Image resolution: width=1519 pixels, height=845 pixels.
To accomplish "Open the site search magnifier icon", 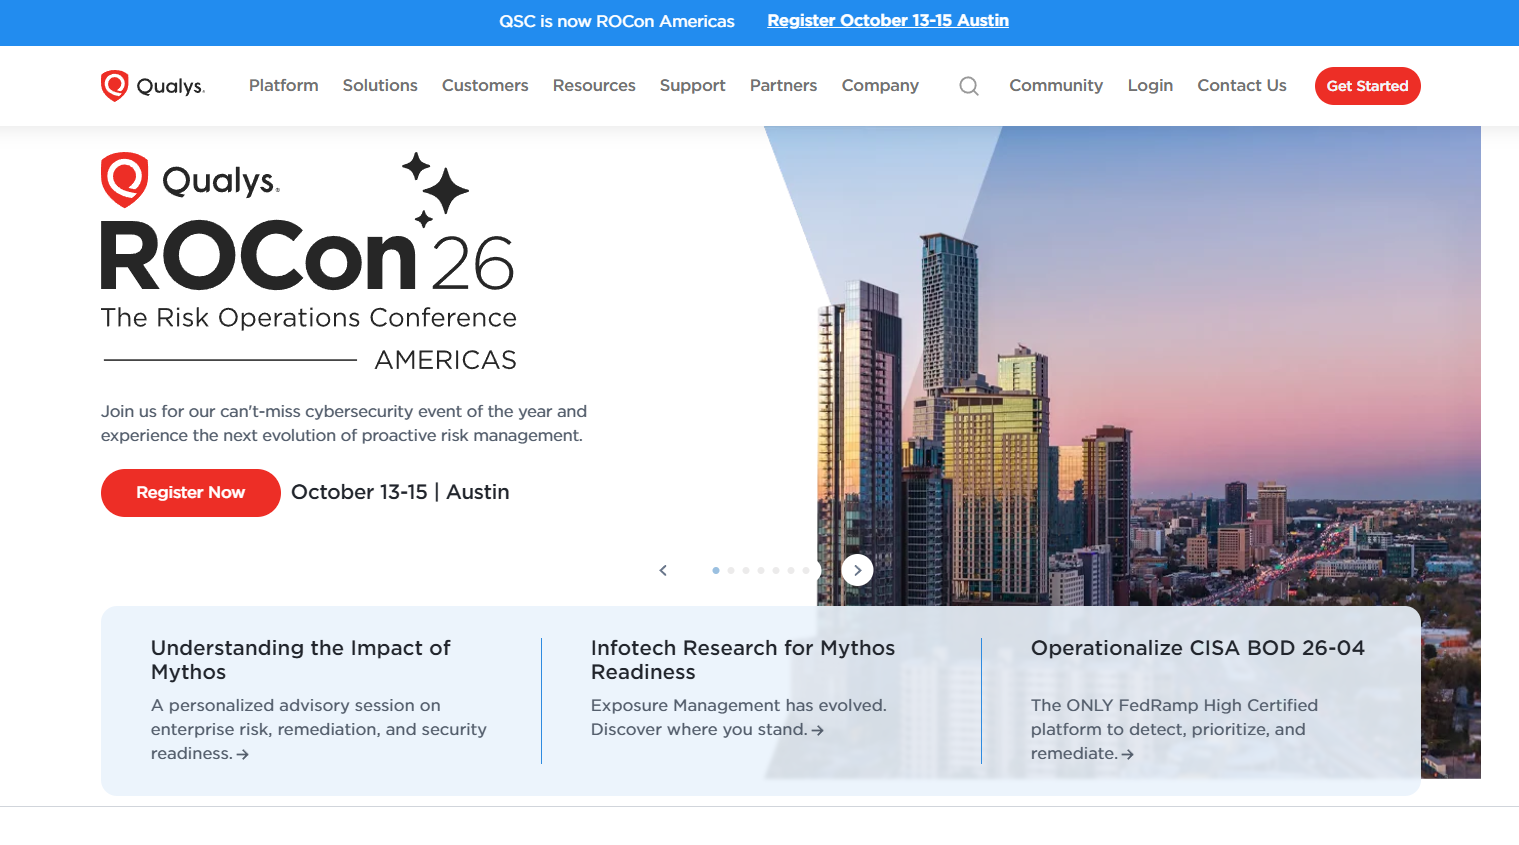I will (969, 86).
